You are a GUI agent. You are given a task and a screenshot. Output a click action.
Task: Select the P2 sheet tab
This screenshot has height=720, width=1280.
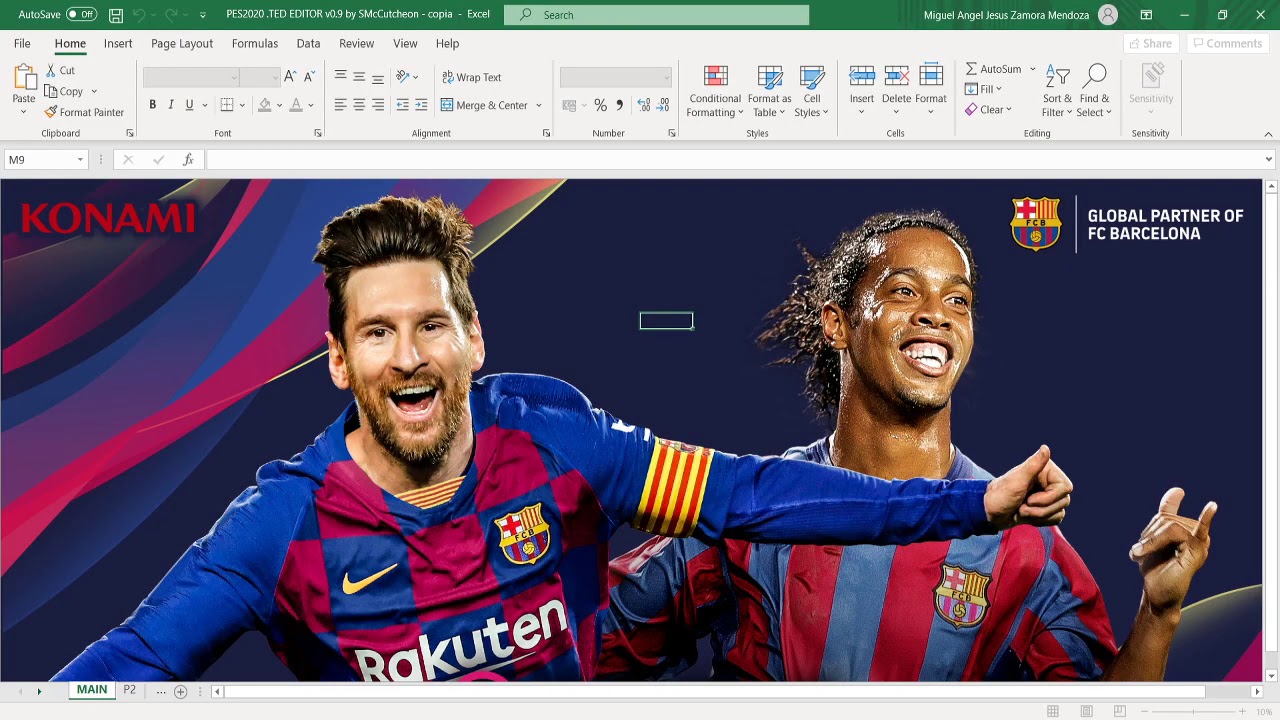point(129,691)
